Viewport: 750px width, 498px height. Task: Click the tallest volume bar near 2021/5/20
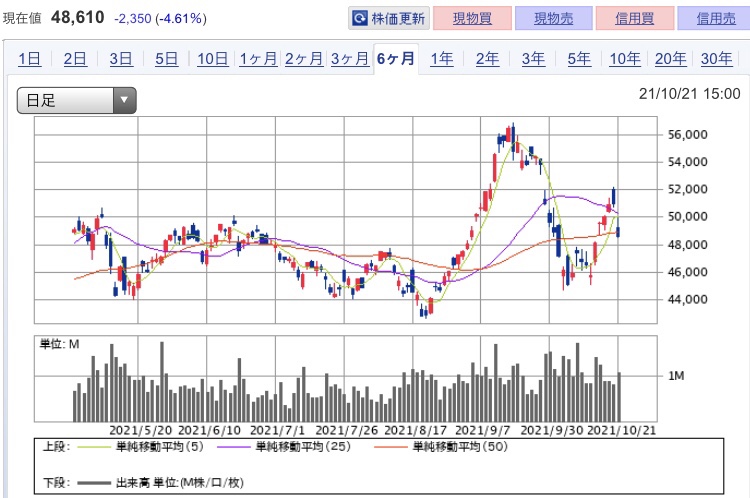coord(162,382)
